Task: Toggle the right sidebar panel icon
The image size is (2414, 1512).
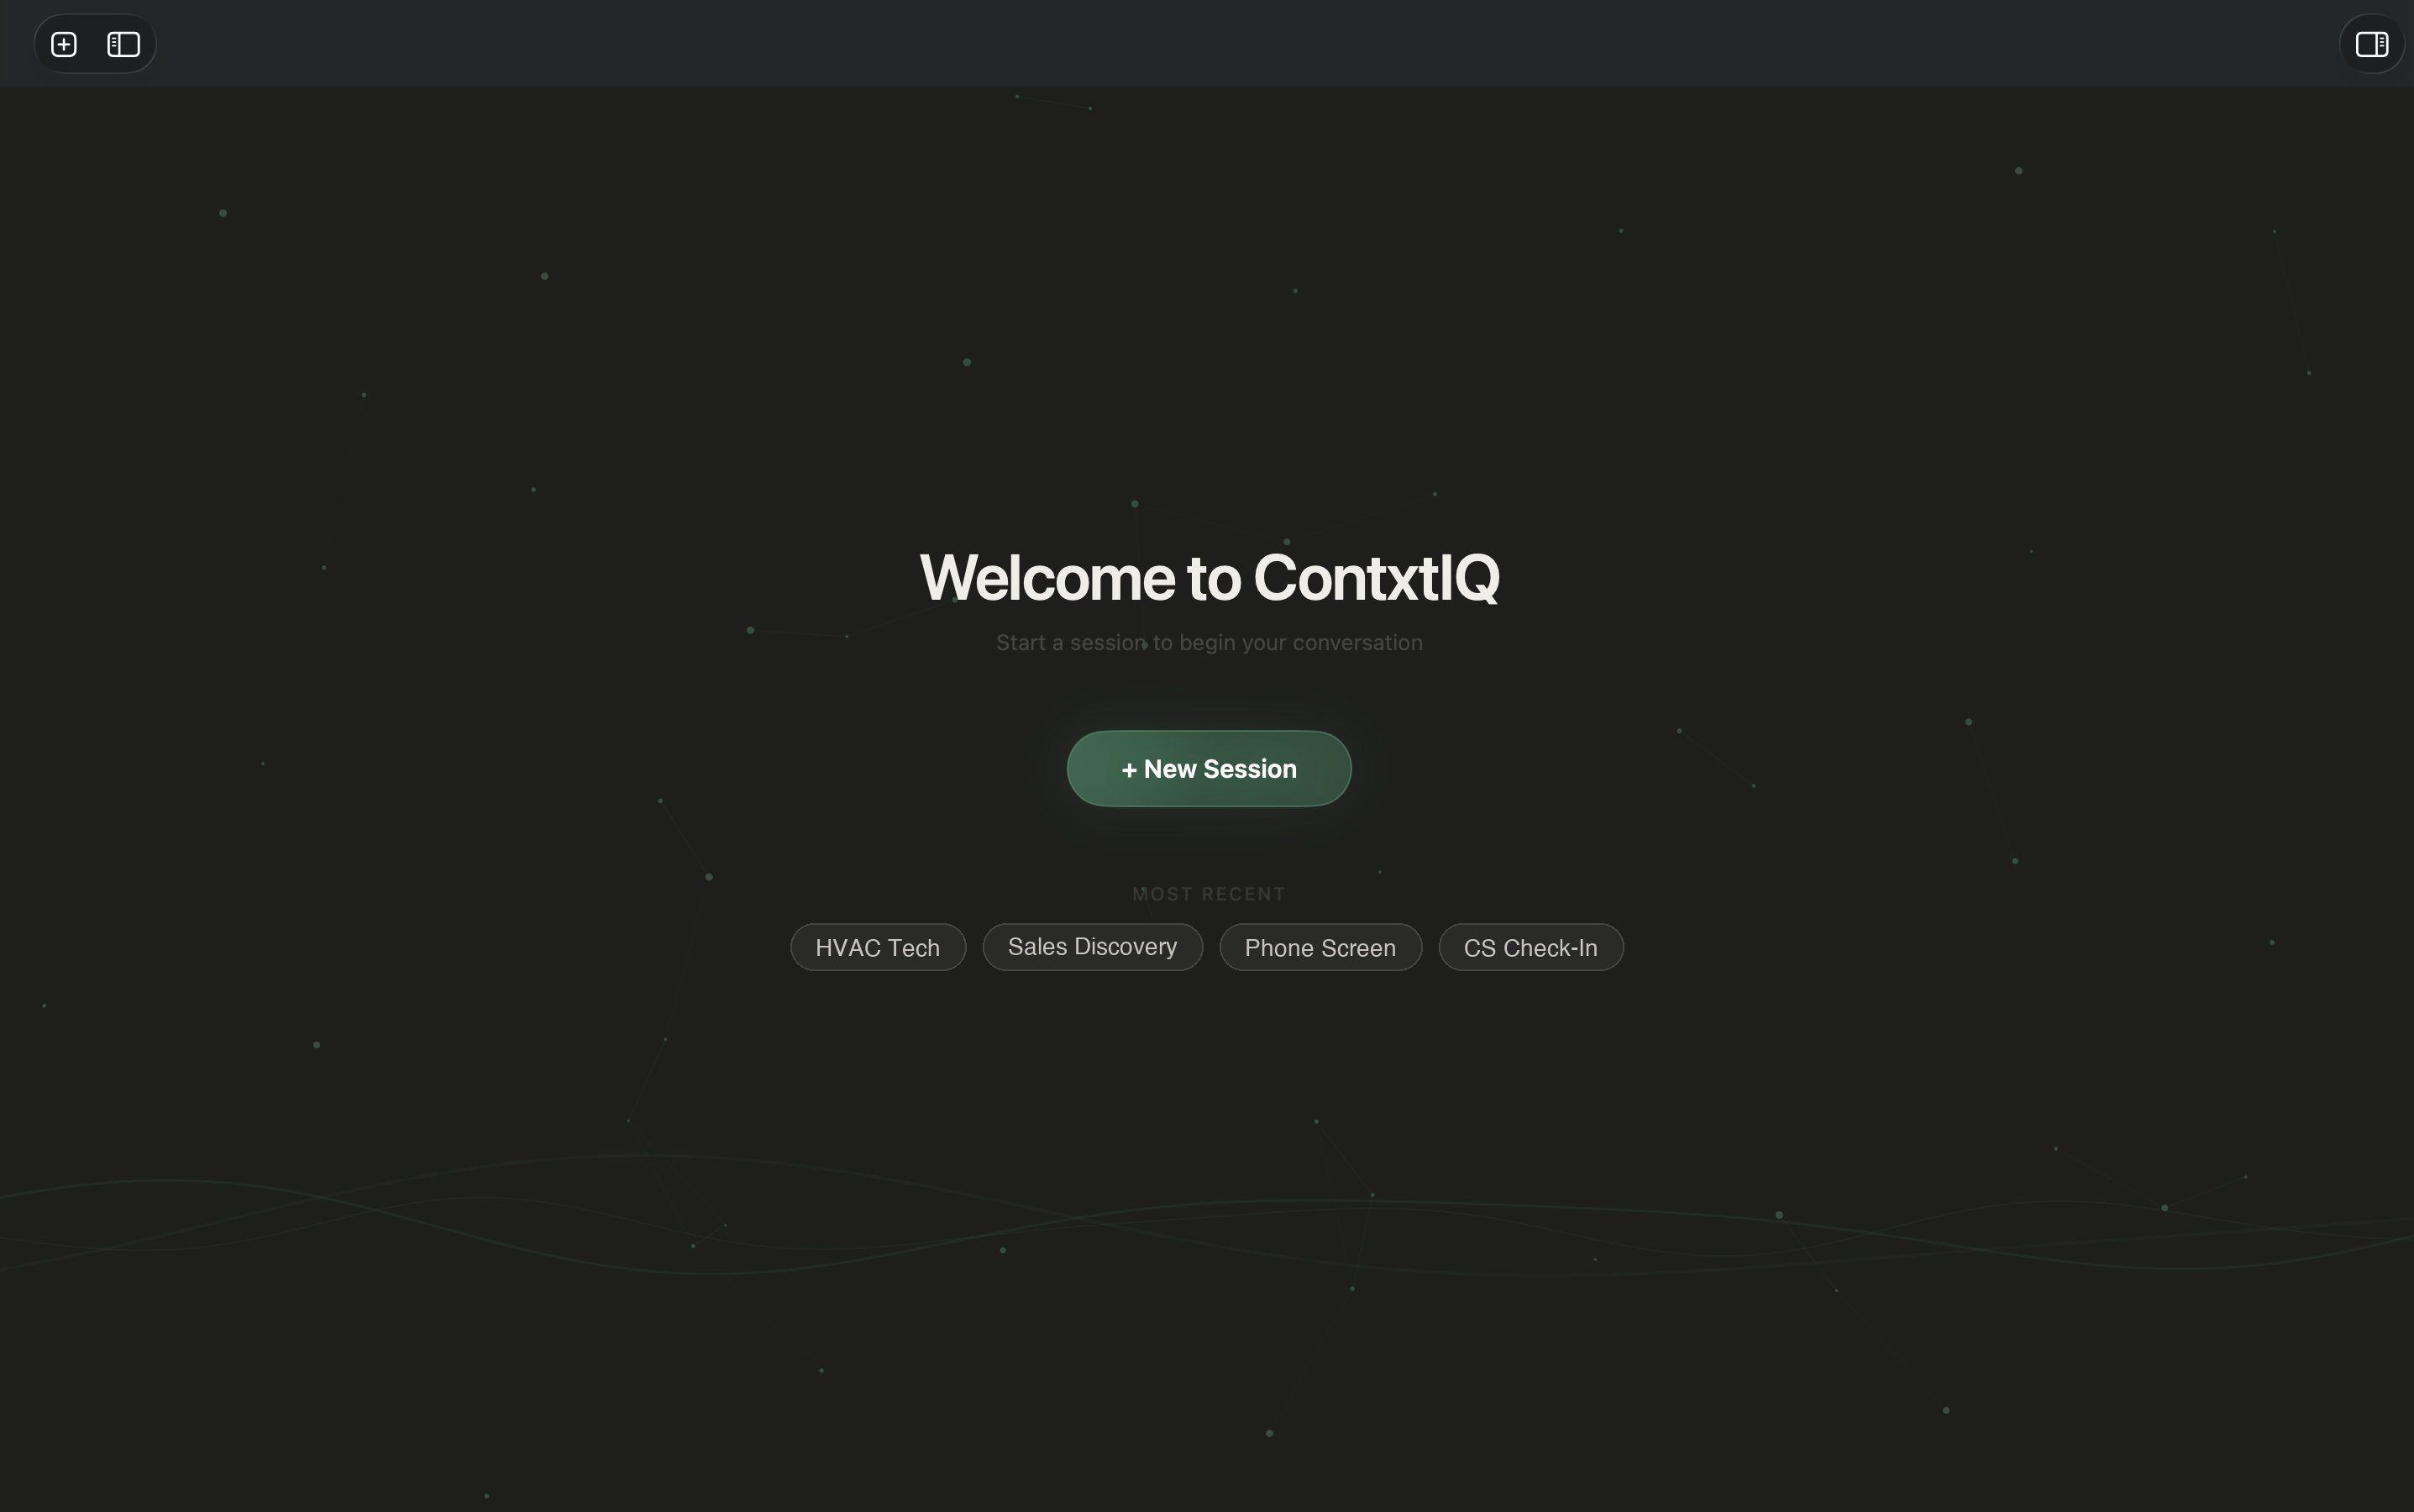Action: point(2372,44)
